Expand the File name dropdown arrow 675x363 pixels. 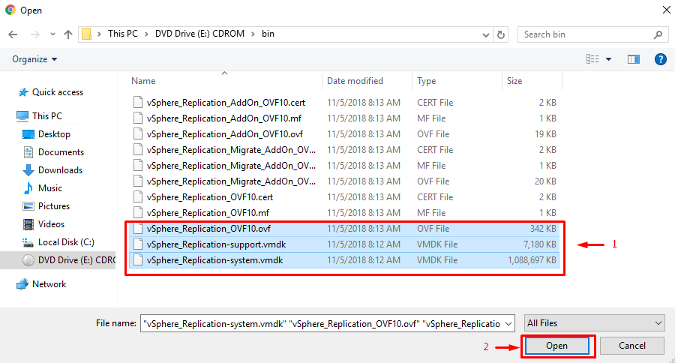509,323
